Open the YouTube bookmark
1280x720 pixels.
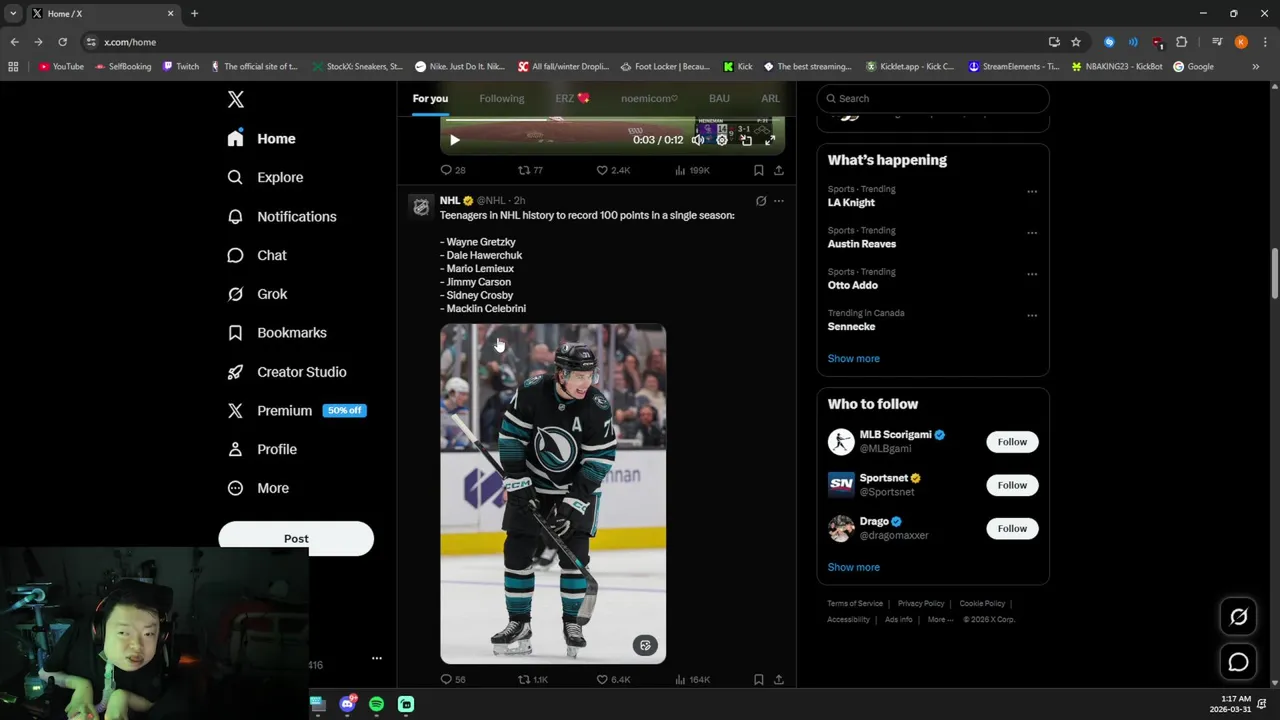tap(61, 67)
